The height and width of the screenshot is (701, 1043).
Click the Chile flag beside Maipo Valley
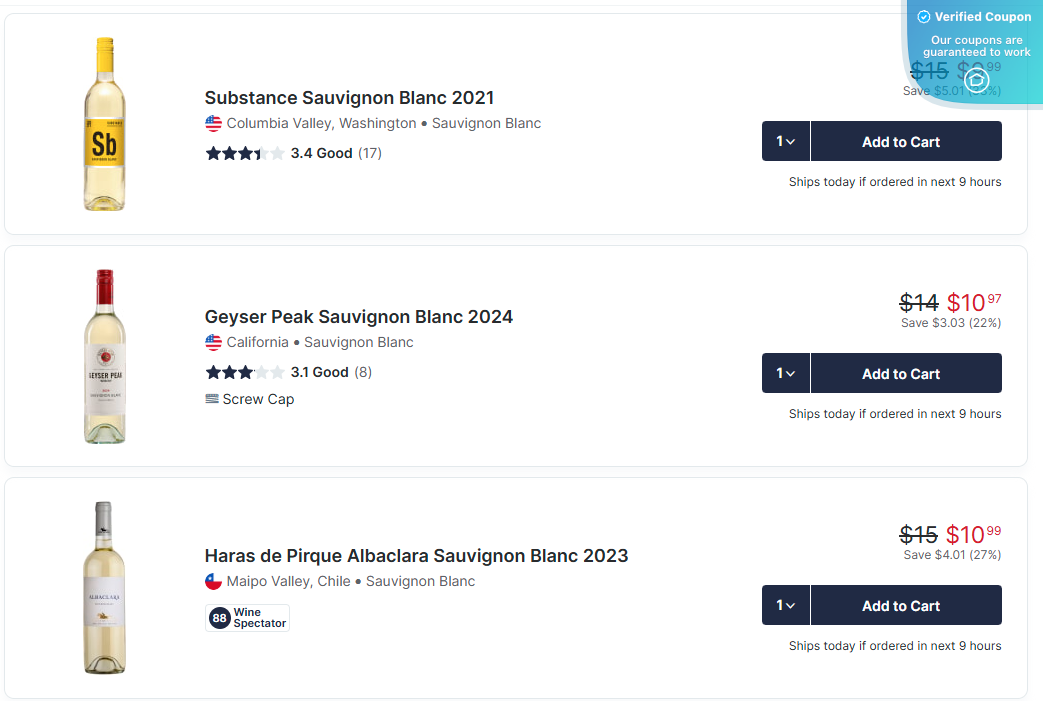(x=213, y=581)
